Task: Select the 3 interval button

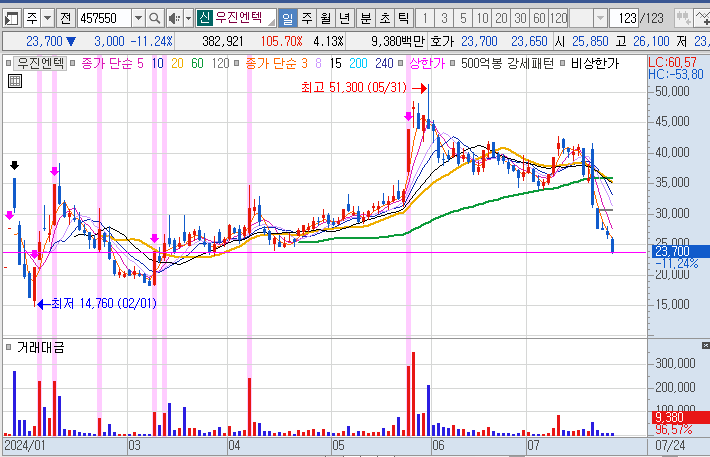Action: click(444, 19)
